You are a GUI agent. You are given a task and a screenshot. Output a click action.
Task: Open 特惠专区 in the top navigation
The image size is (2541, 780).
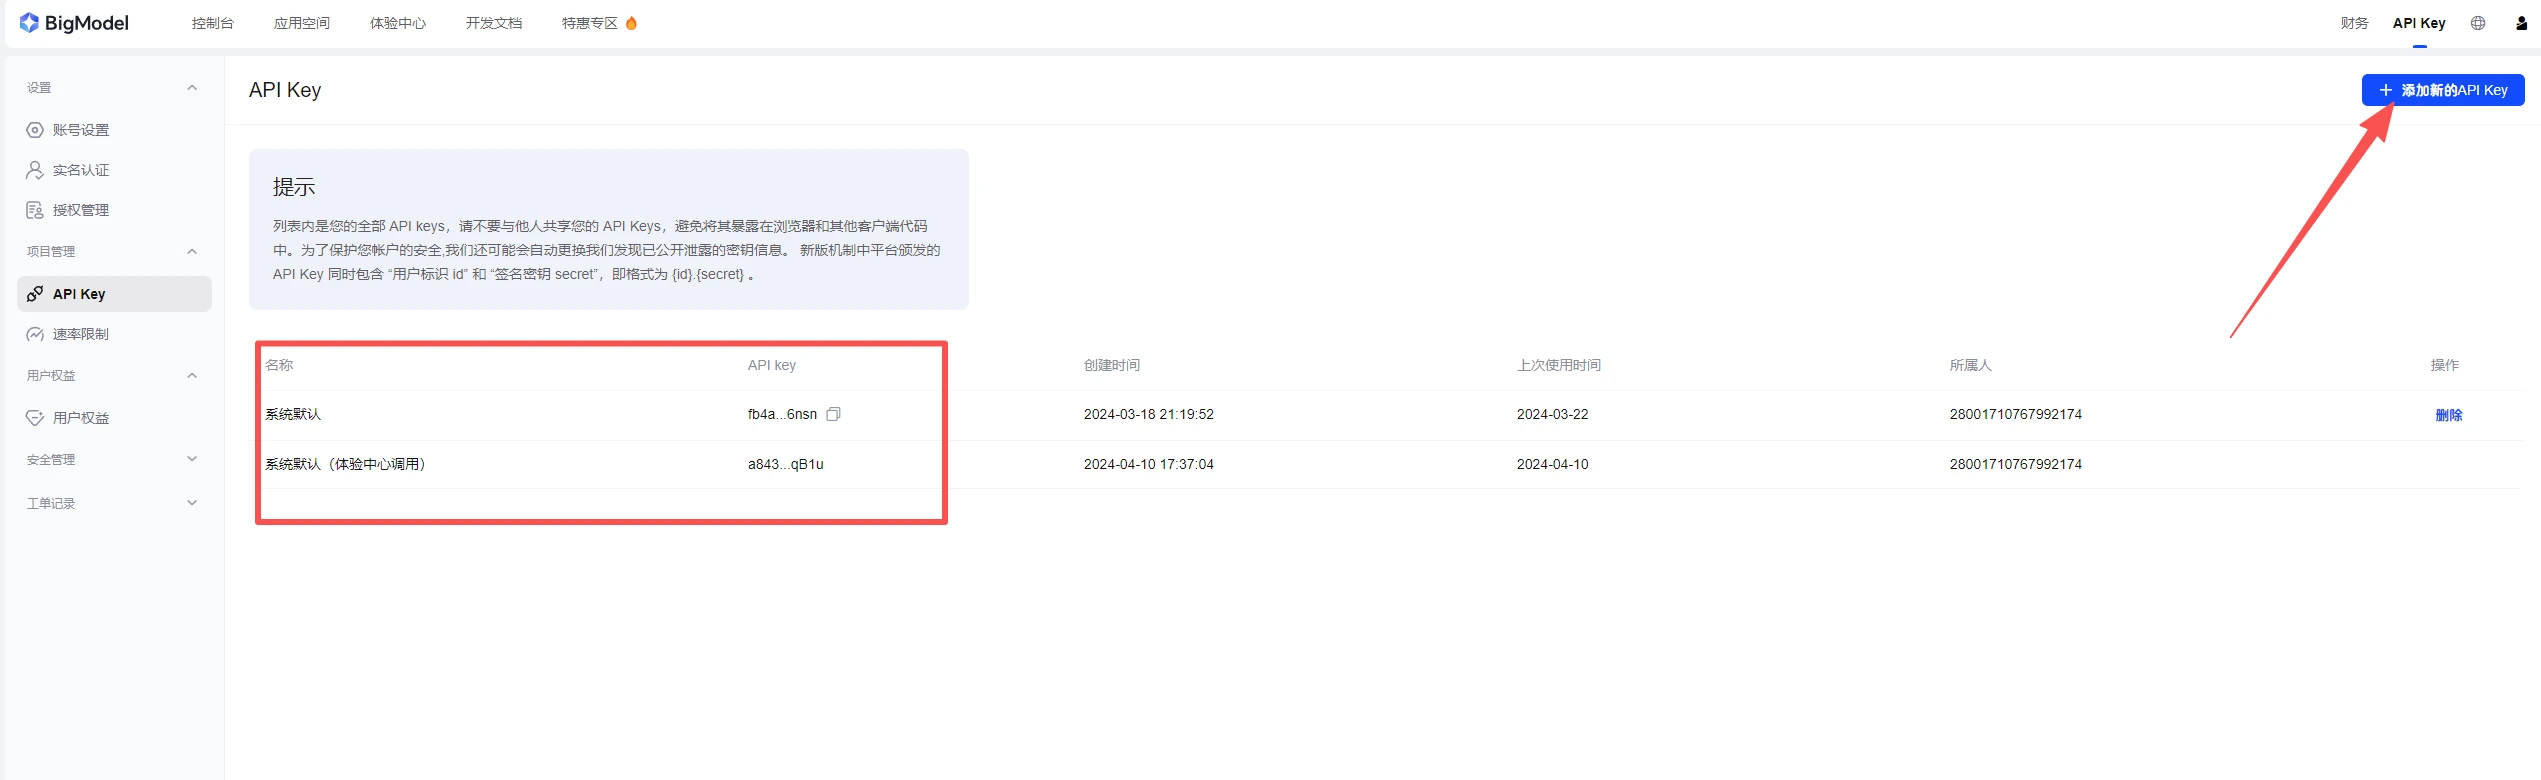pyautogui.click(x=589, y=23)
